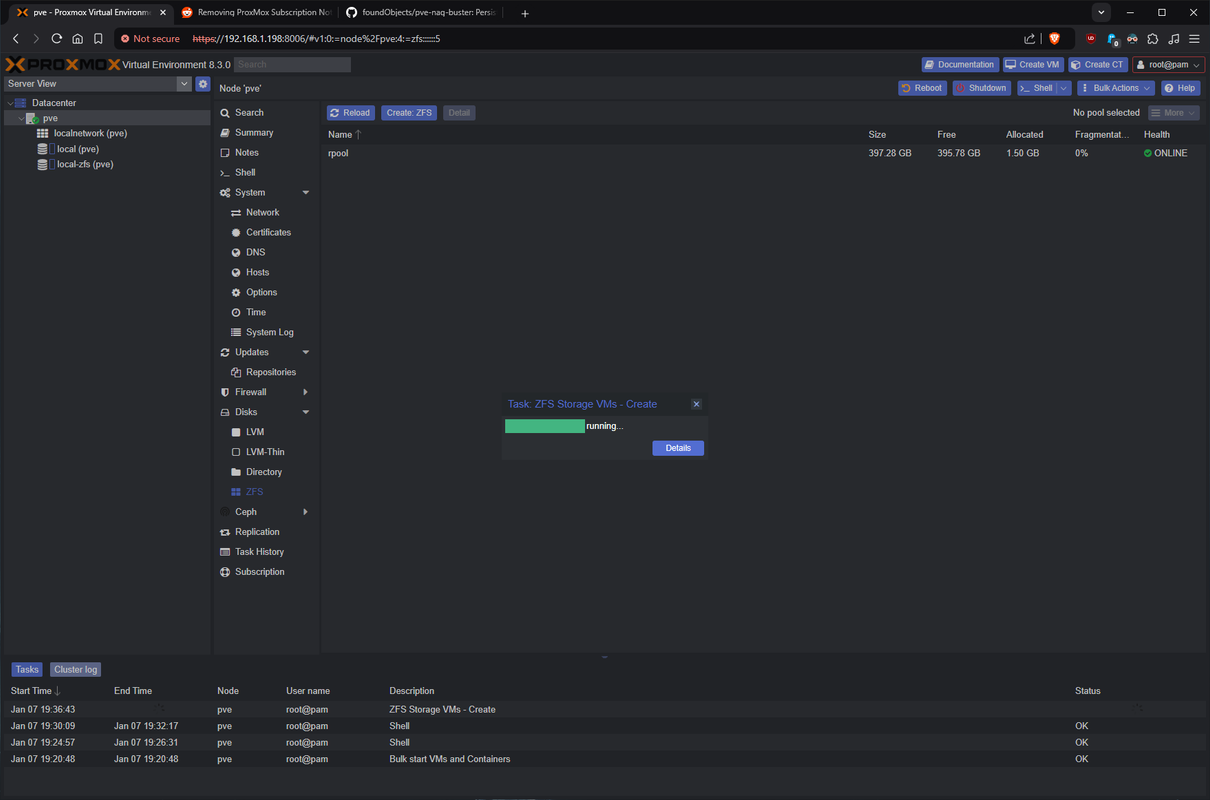
Task: Open Time settings
Action: click(256, 312)
